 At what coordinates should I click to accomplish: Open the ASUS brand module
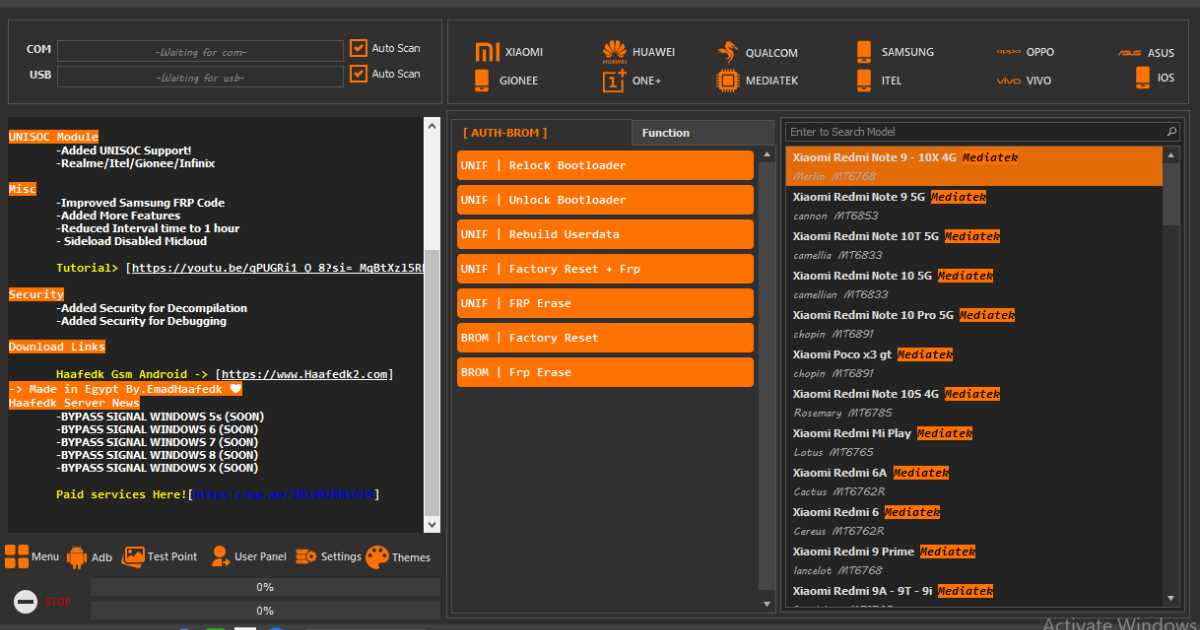tap(1146, 53)
